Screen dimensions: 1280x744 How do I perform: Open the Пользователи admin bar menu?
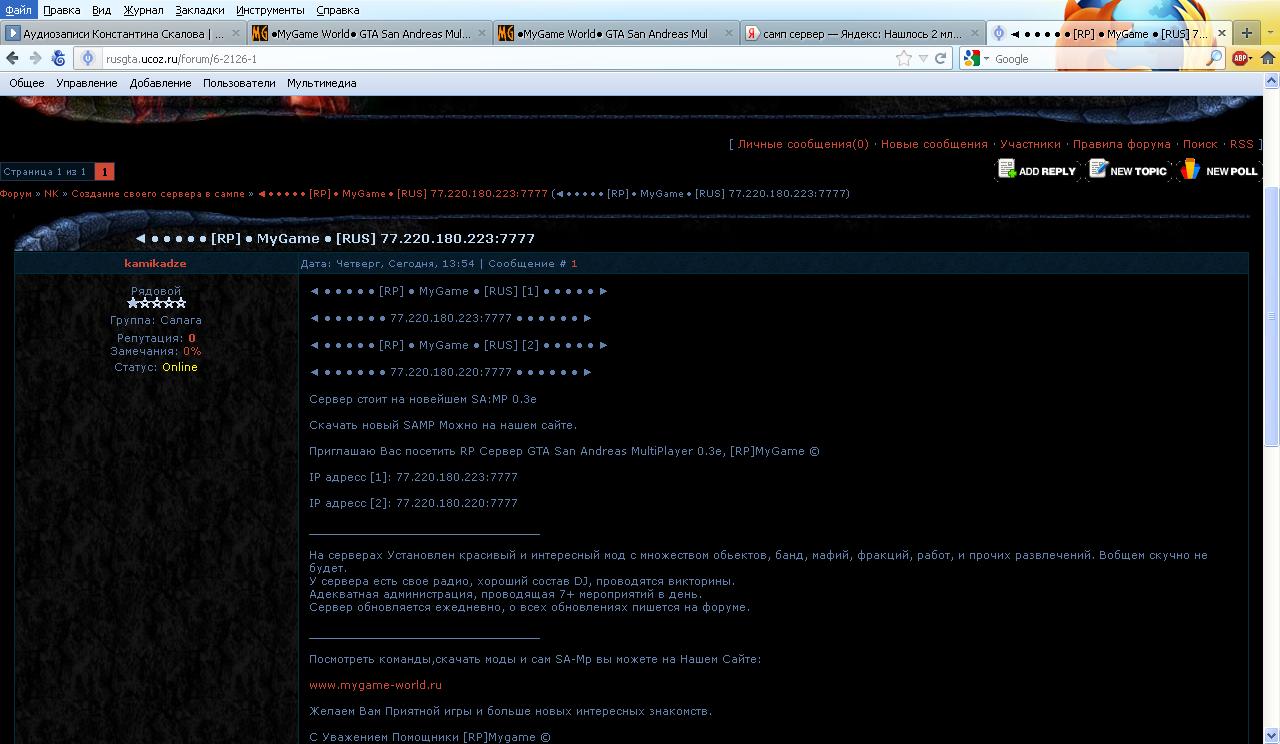[239, 83]
